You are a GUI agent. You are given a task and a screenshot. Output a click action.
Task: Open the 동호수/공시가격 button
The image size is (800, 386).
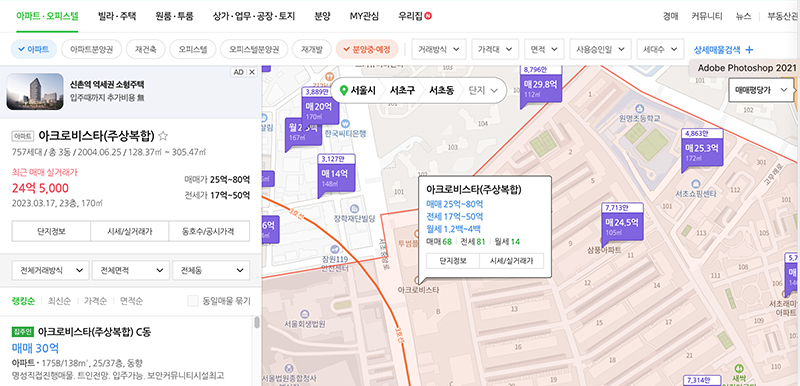(x=209, y=231)
